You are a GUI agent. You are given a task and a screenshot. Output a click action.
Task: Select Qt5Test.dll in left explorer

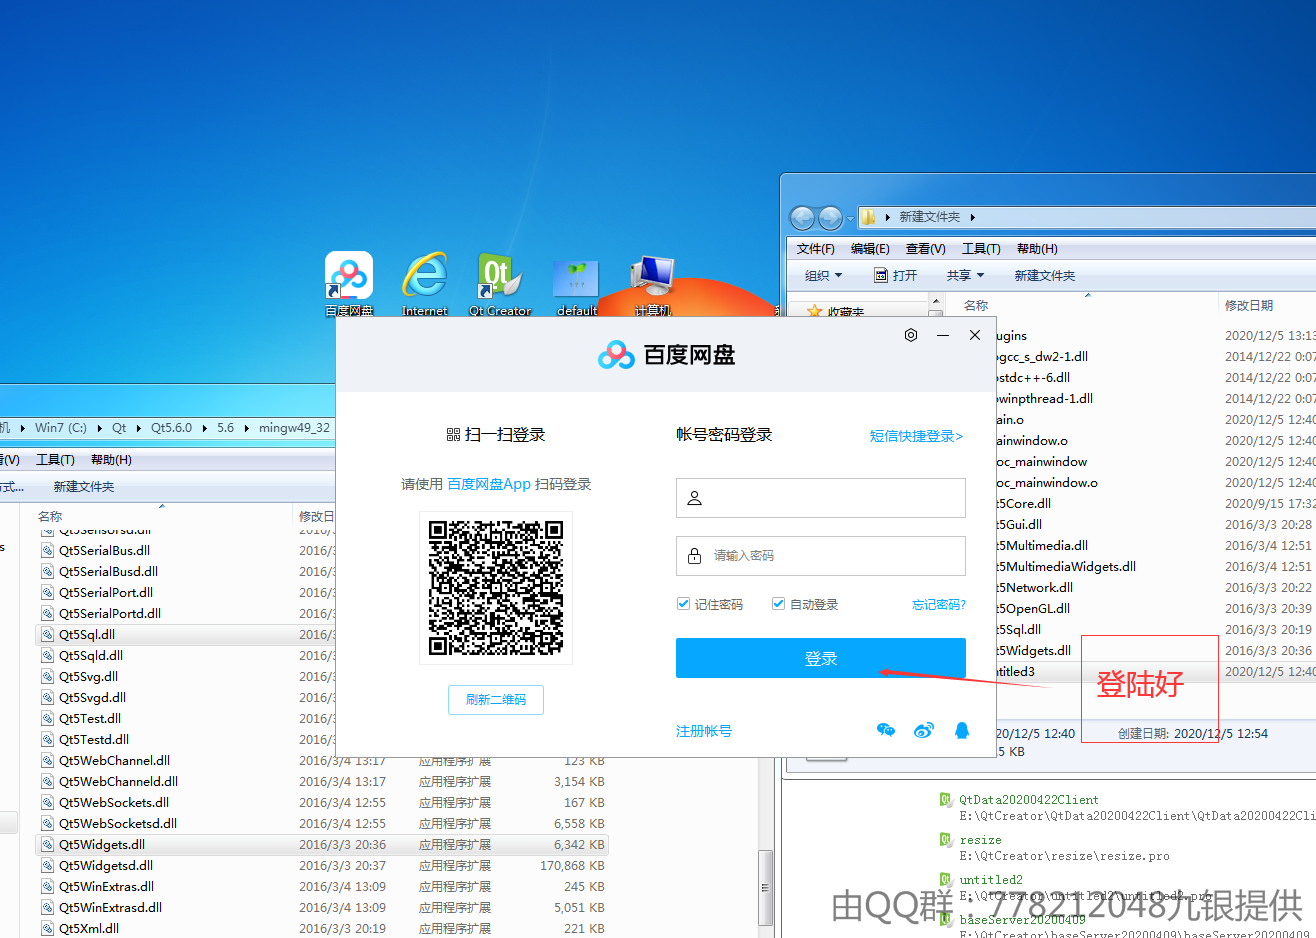point(89,718)
